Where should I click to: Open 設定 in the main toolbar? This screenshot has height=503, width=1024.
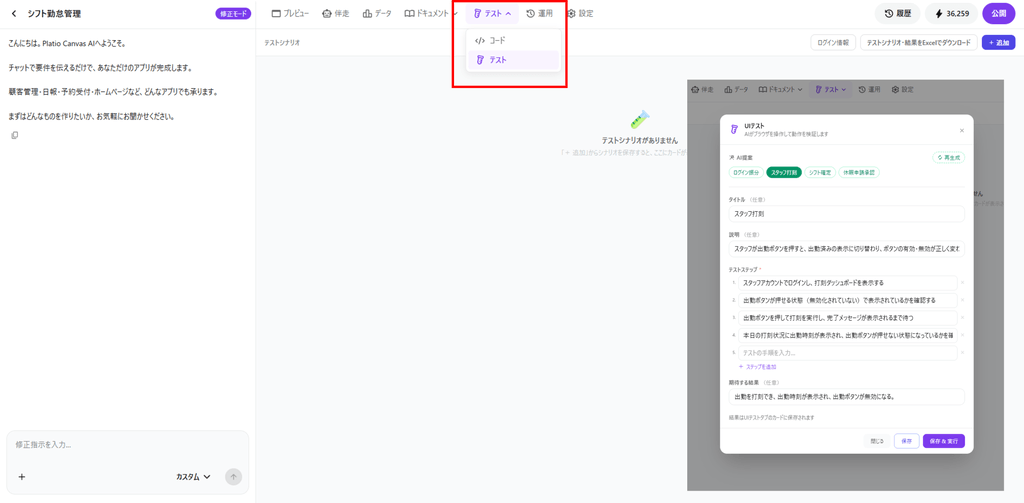(x=580, y=13)
